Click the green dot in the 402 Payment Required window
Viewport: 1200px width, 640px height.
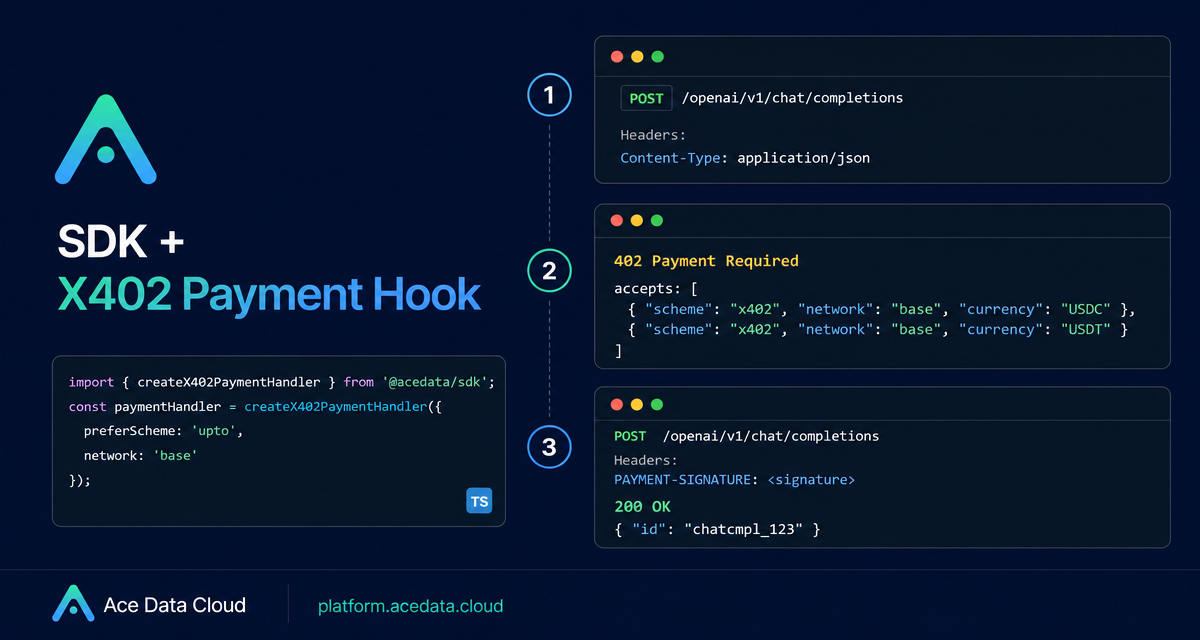point(657,221)
